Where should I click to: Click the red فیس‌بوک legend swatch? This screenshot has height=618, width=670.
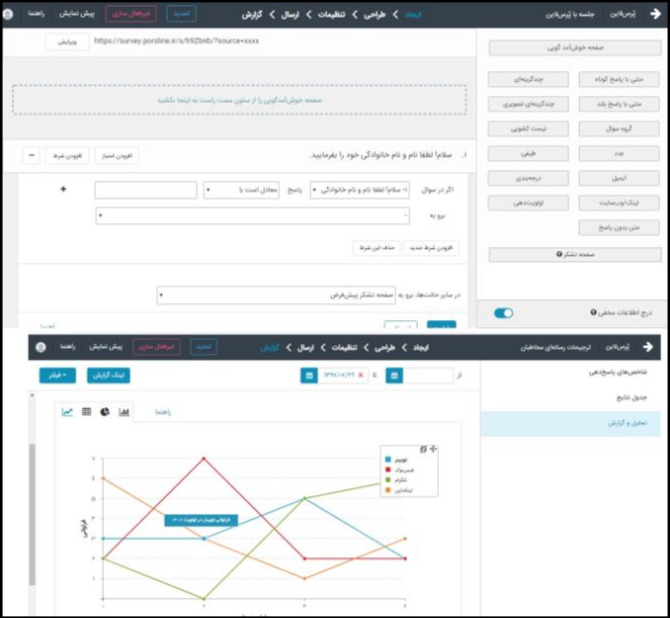(388, 470)
